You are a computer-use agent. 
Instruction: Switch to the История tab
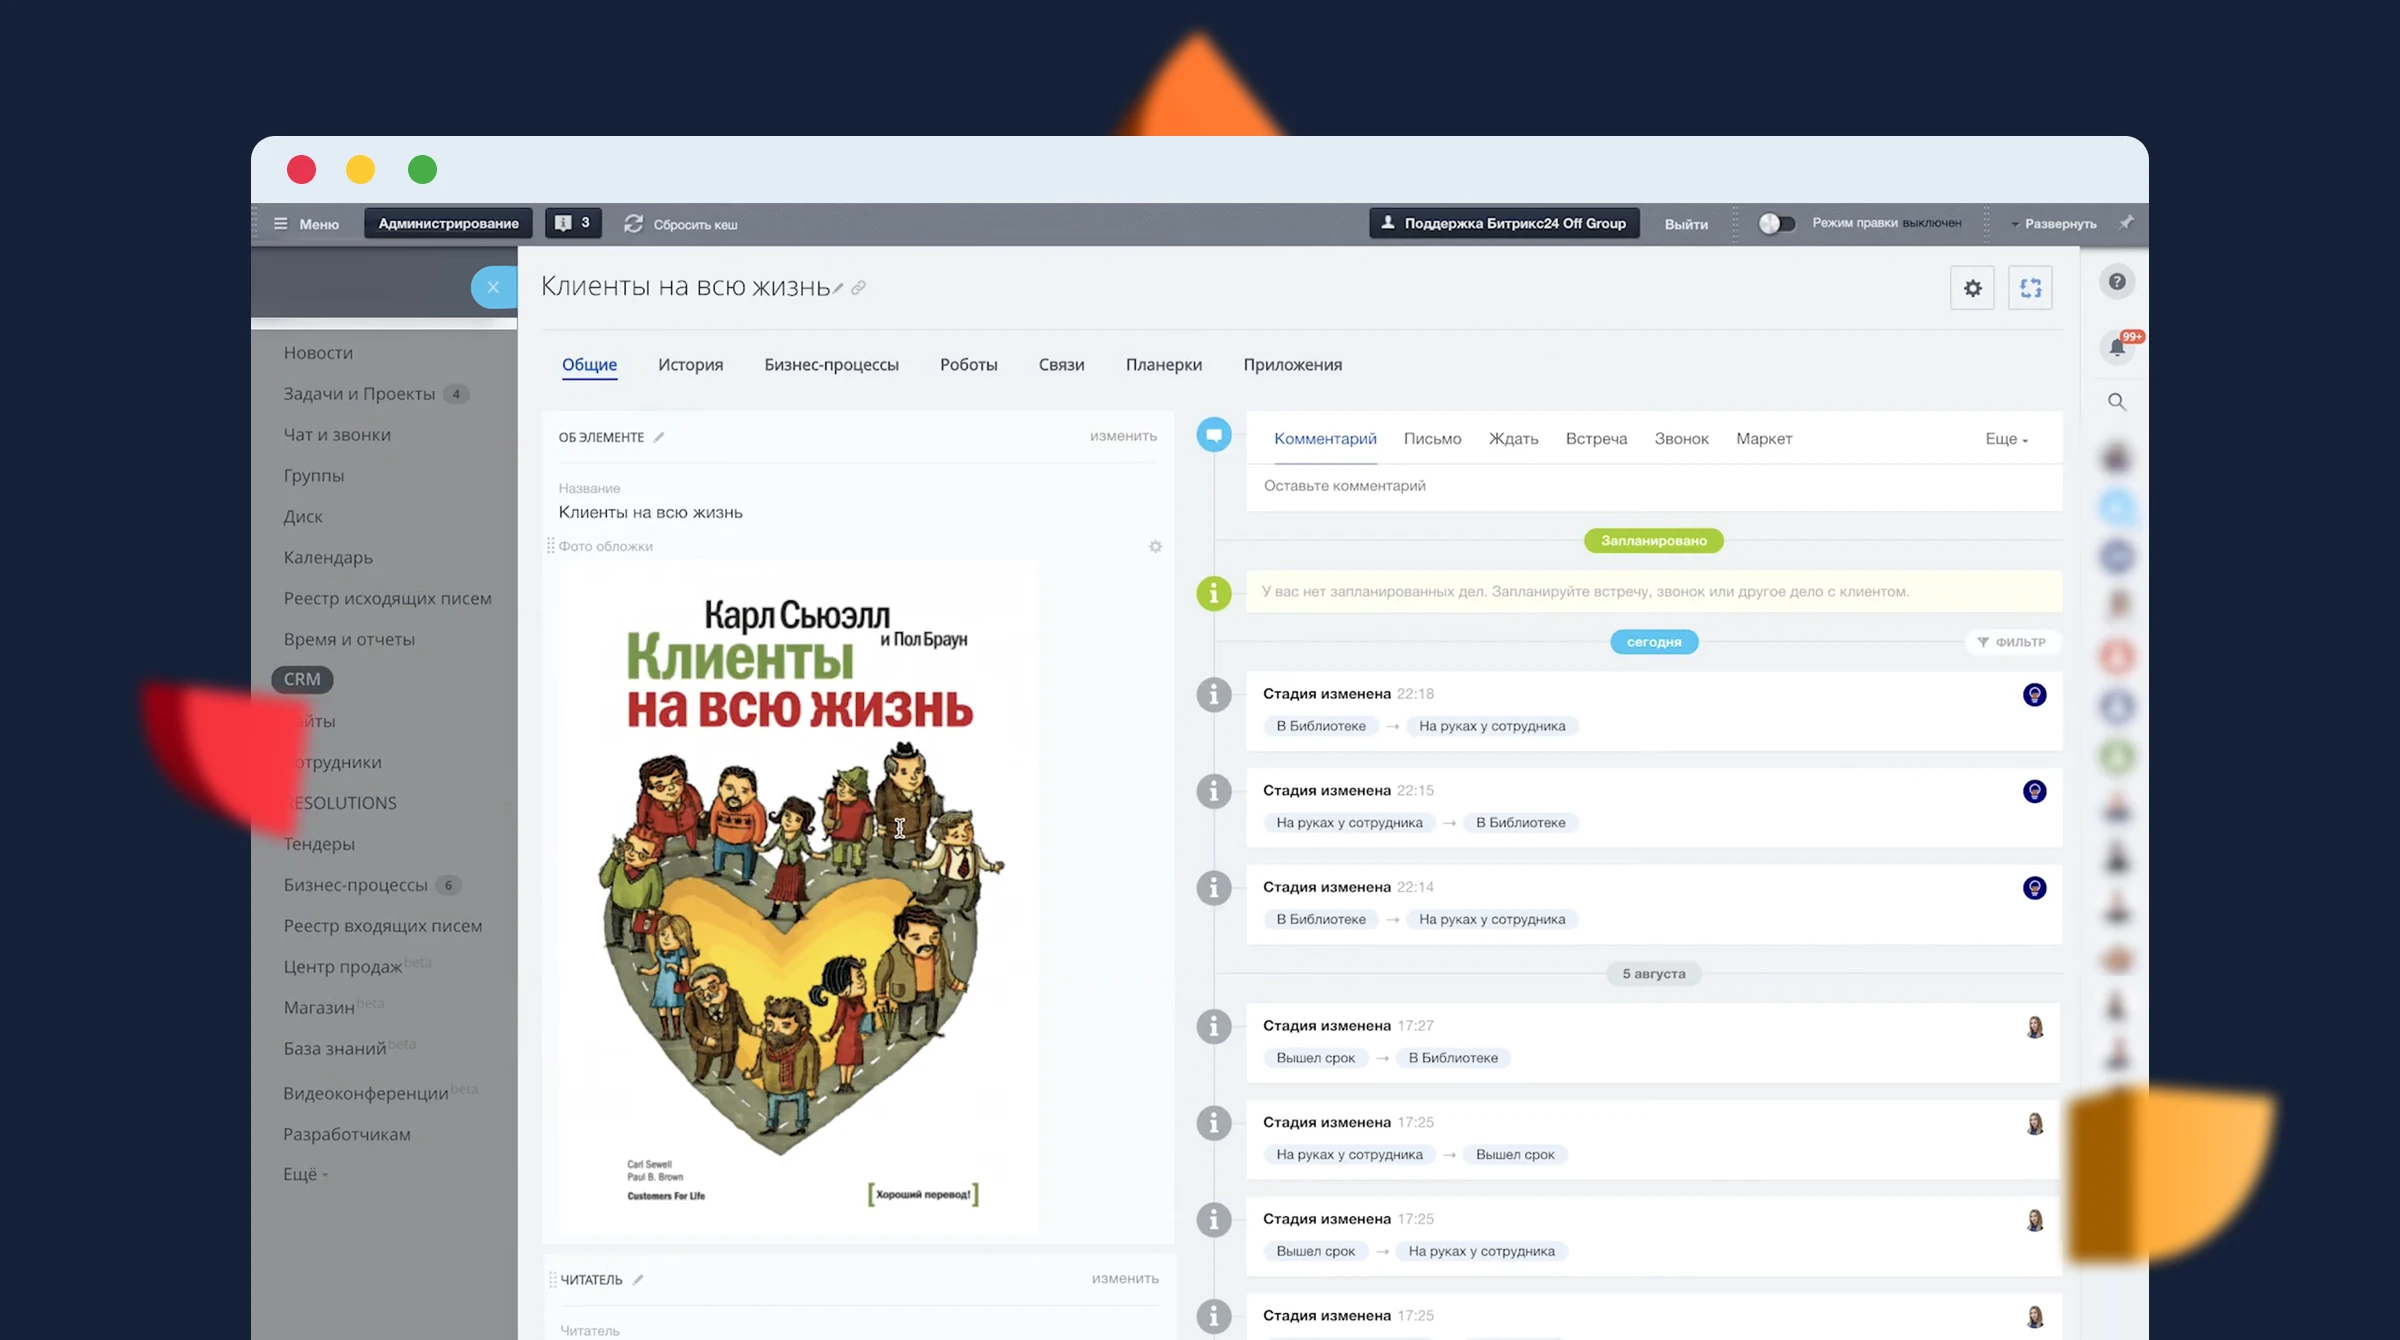(x=690, y=365)
